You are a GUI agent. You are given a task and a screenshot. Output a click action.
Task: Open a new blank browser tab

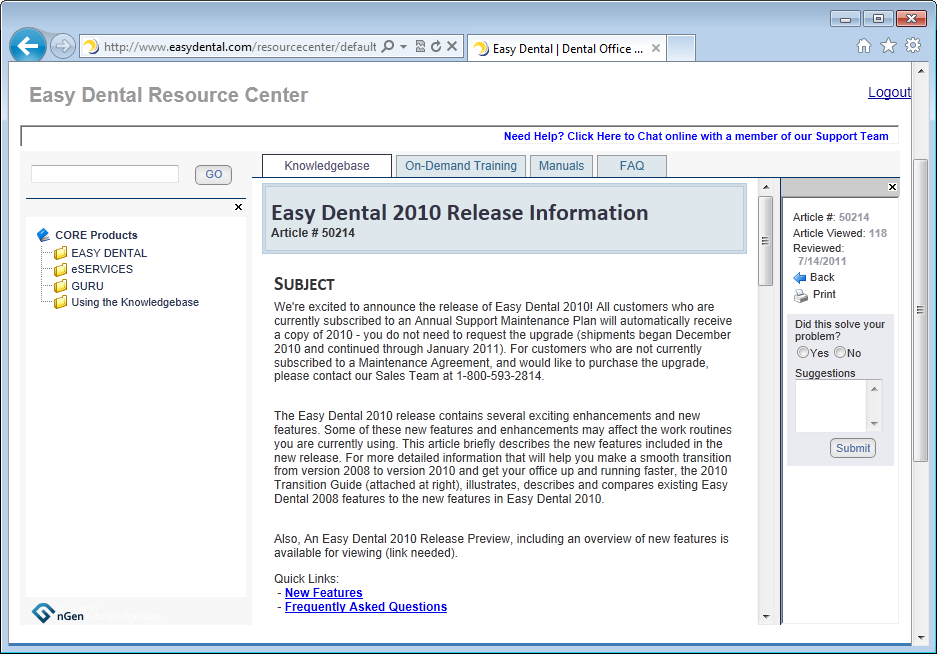pyautogui.click(x=681, y=48)
